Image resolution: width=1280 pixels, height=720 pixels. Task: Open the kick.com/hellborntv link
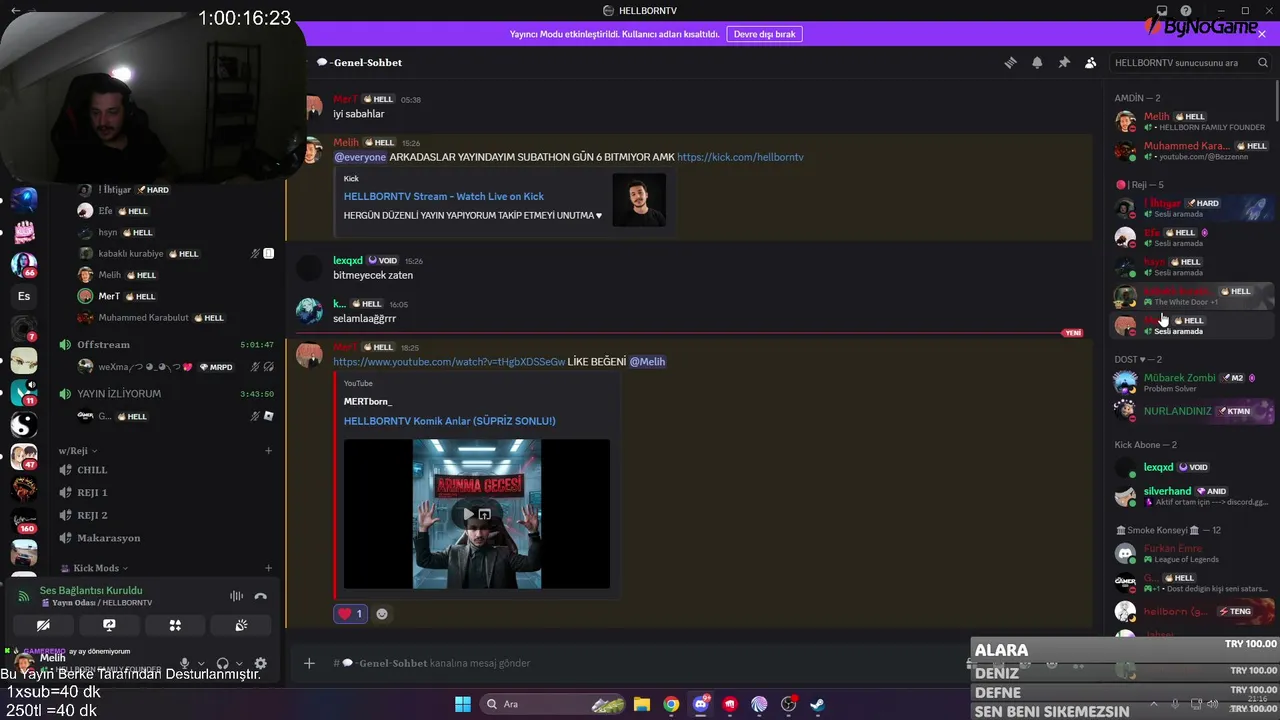pyautogui.click(x=740, y=157)
